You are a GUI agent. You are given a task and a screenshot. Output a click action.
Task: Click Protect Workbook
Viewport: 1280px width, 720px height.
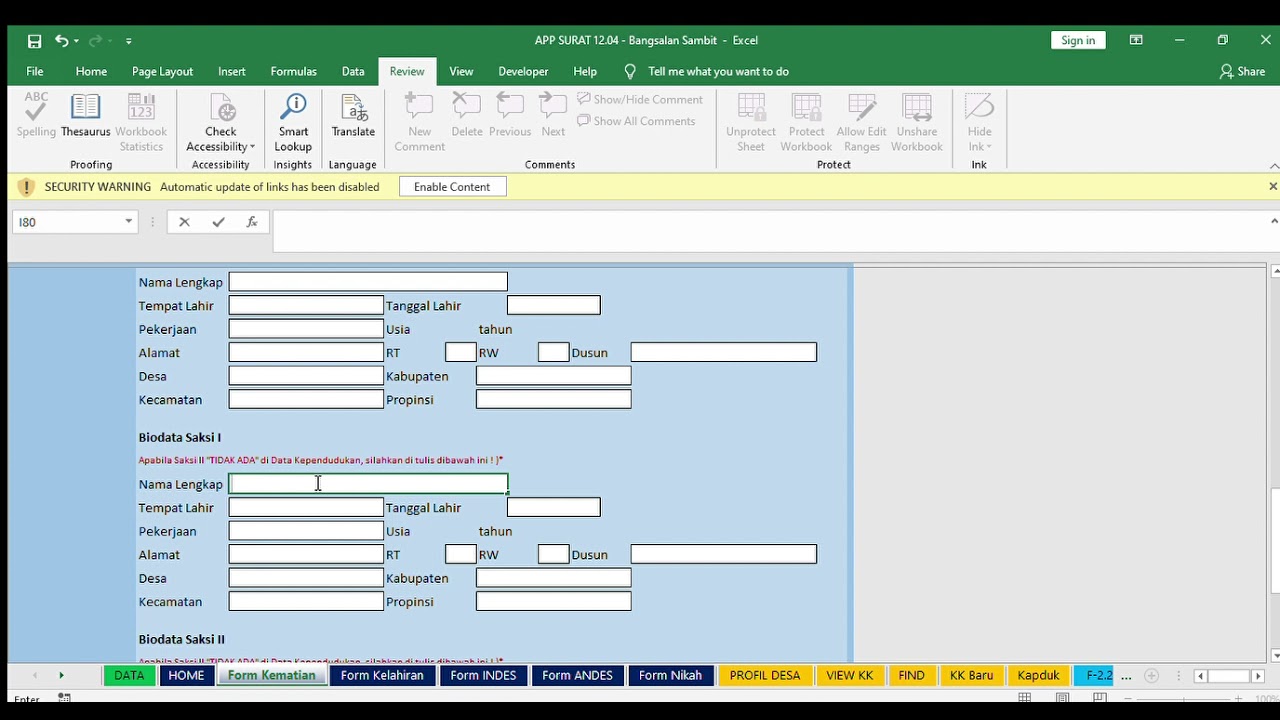[x=806, y=122]
